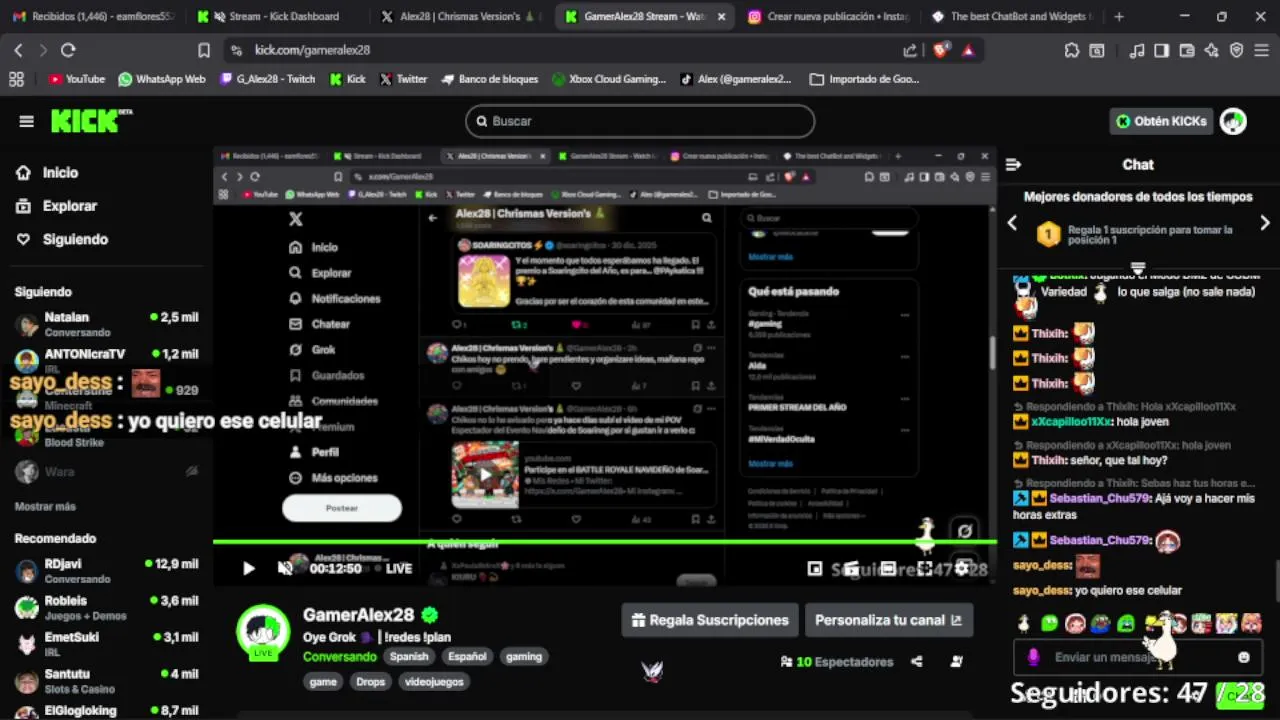Open EmetSuki recommended channel
Screen dimensions: 1280x720
106,644
